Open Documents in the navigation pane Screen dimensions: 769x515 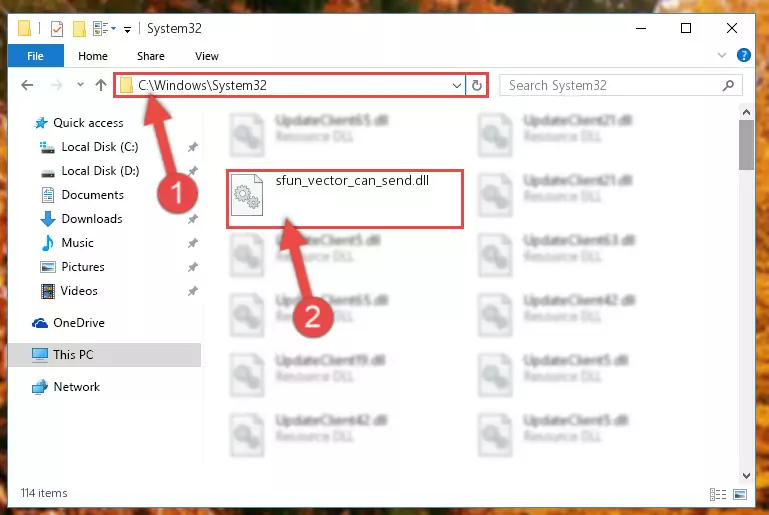[93, 195]
